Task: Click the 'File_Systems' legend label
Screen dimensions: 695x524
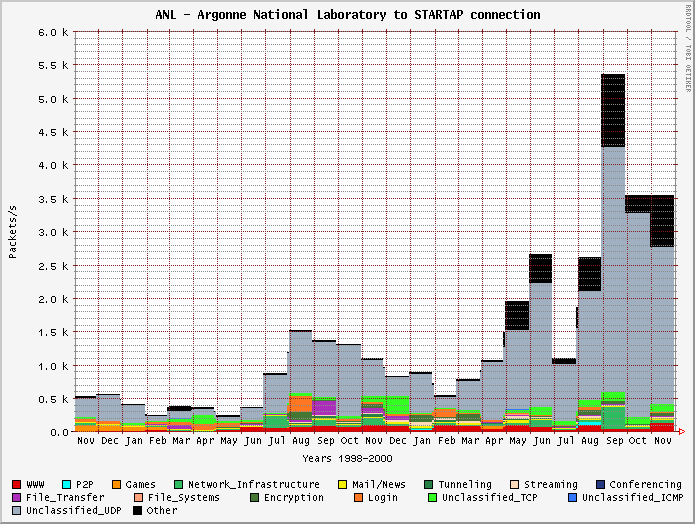Action: (x=184, y=497)
